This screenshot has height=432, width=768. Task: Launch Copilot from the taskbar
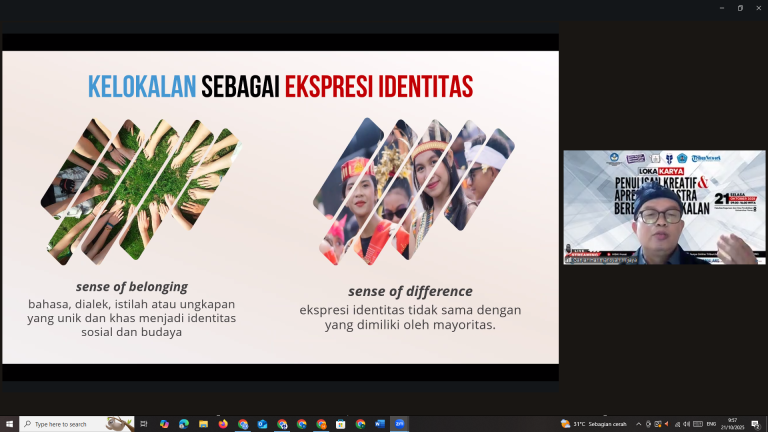click(x=164, y=424)
